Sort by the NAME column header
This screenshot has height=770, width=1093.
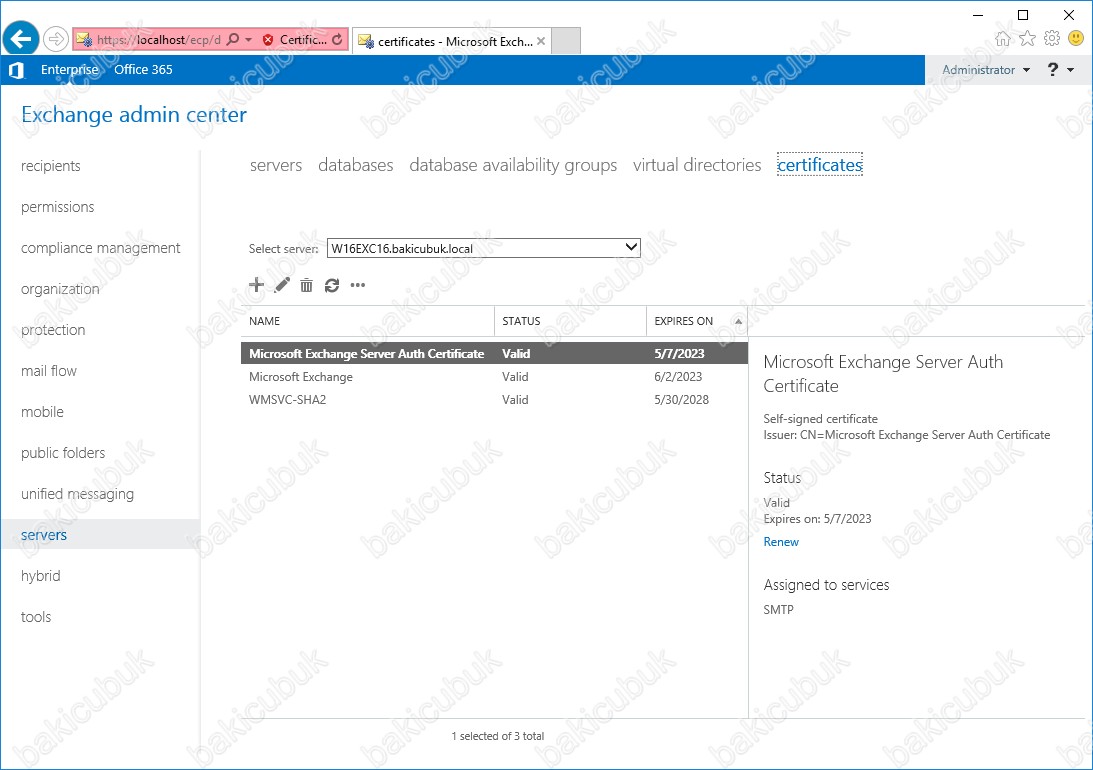point(368,321)
